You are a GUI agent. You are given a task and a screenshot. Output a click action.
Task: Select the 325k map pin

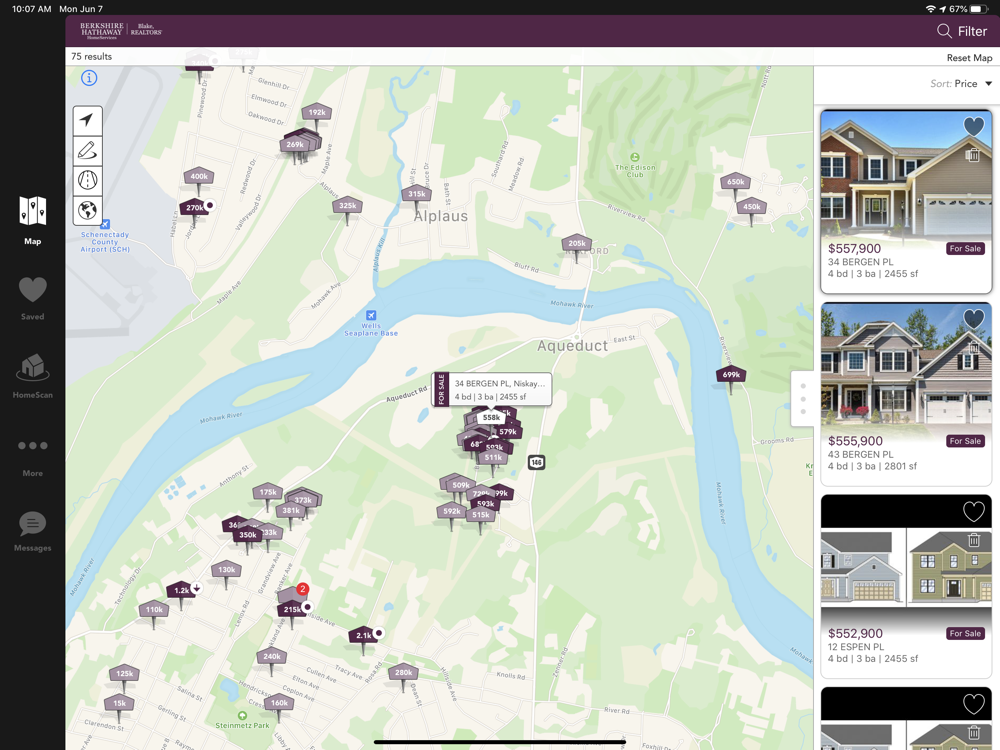coord(348,209)
